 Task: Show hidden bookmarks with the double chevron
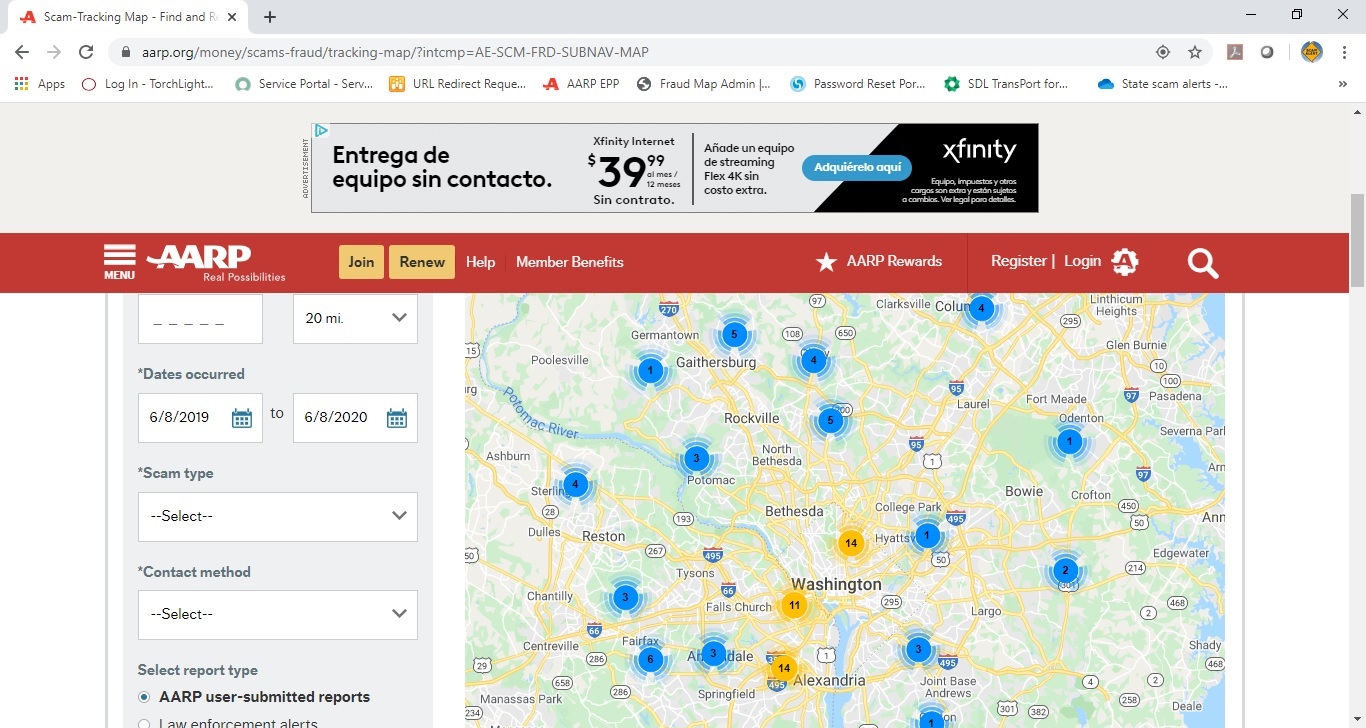(x=1343, y=84)
